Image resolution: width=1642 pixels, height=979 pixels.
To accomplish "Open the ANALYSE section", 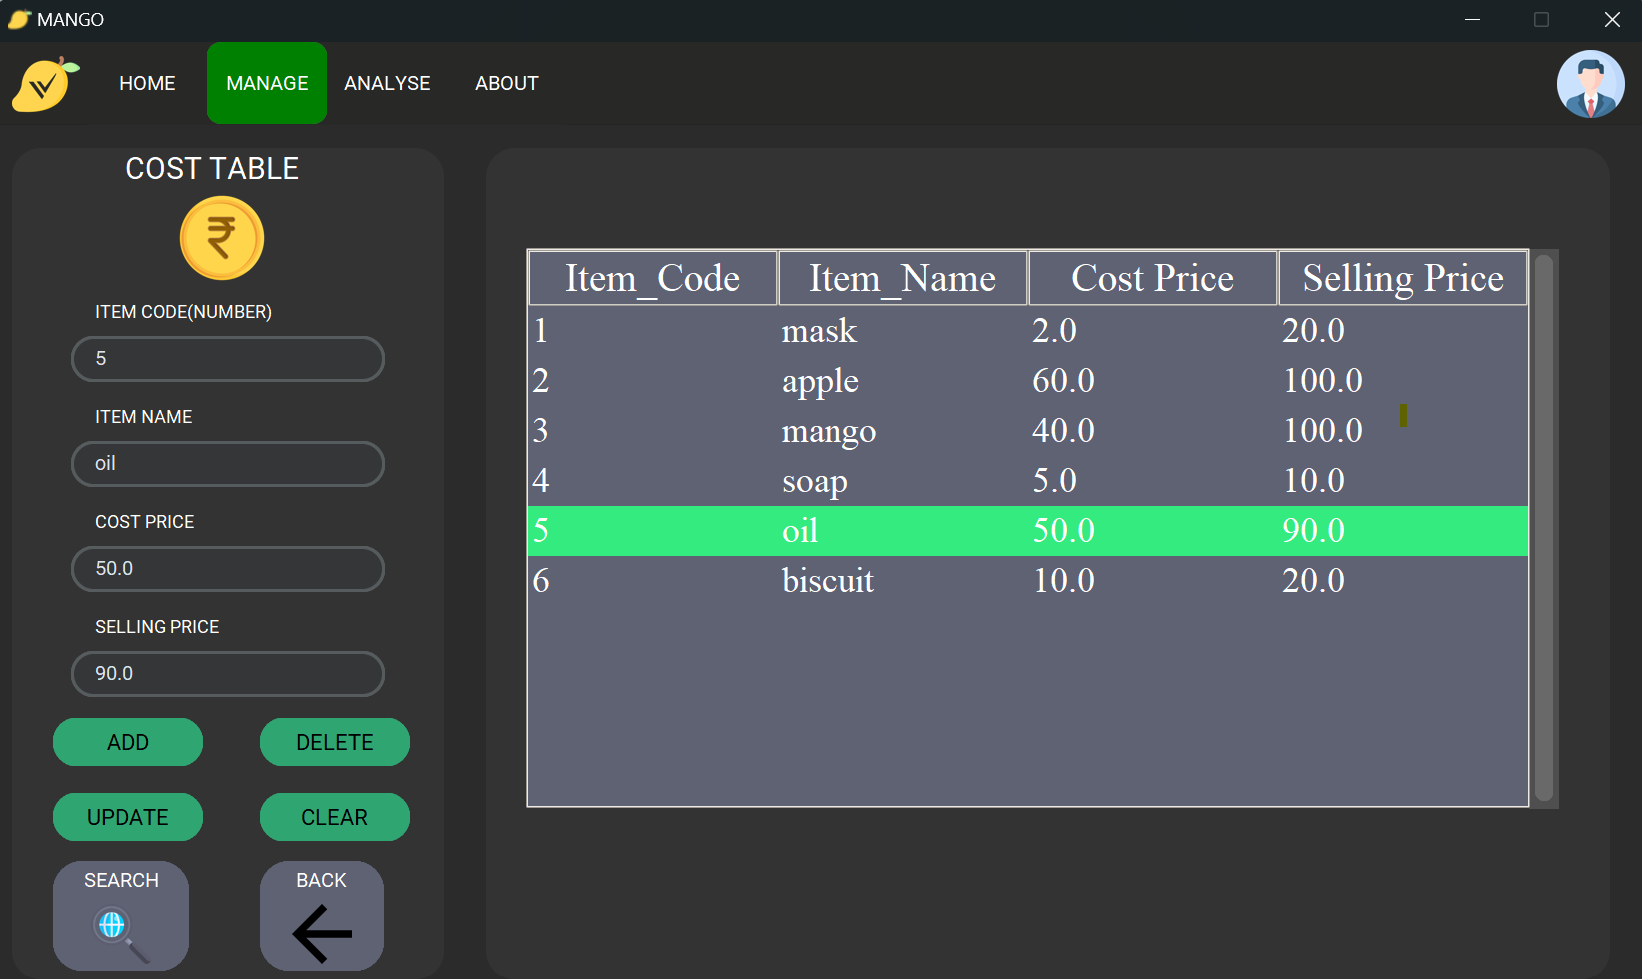I will [387, 83].
